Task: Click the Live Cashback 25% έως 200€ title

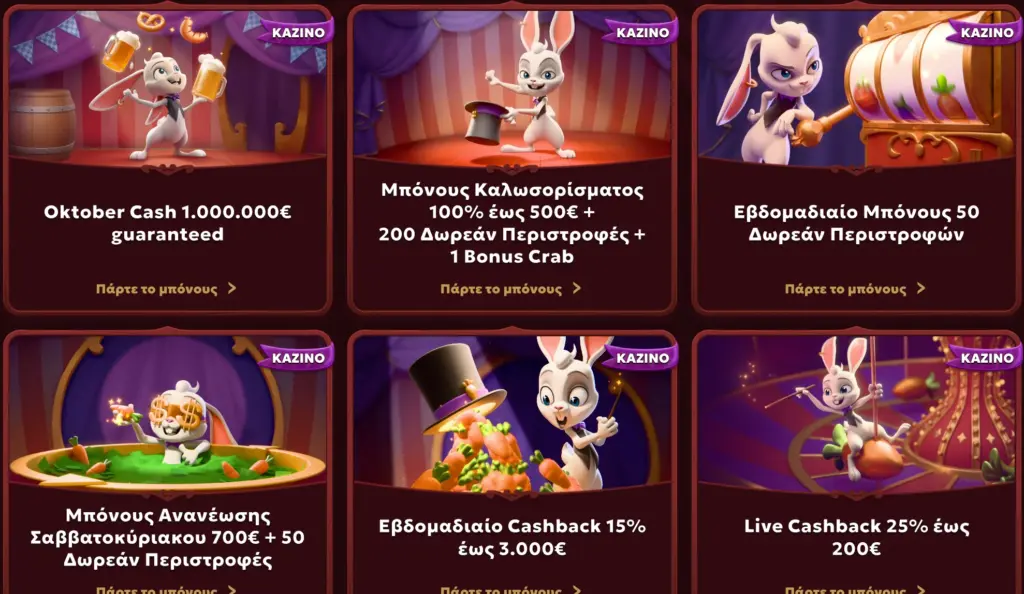Action: point(856,537)
